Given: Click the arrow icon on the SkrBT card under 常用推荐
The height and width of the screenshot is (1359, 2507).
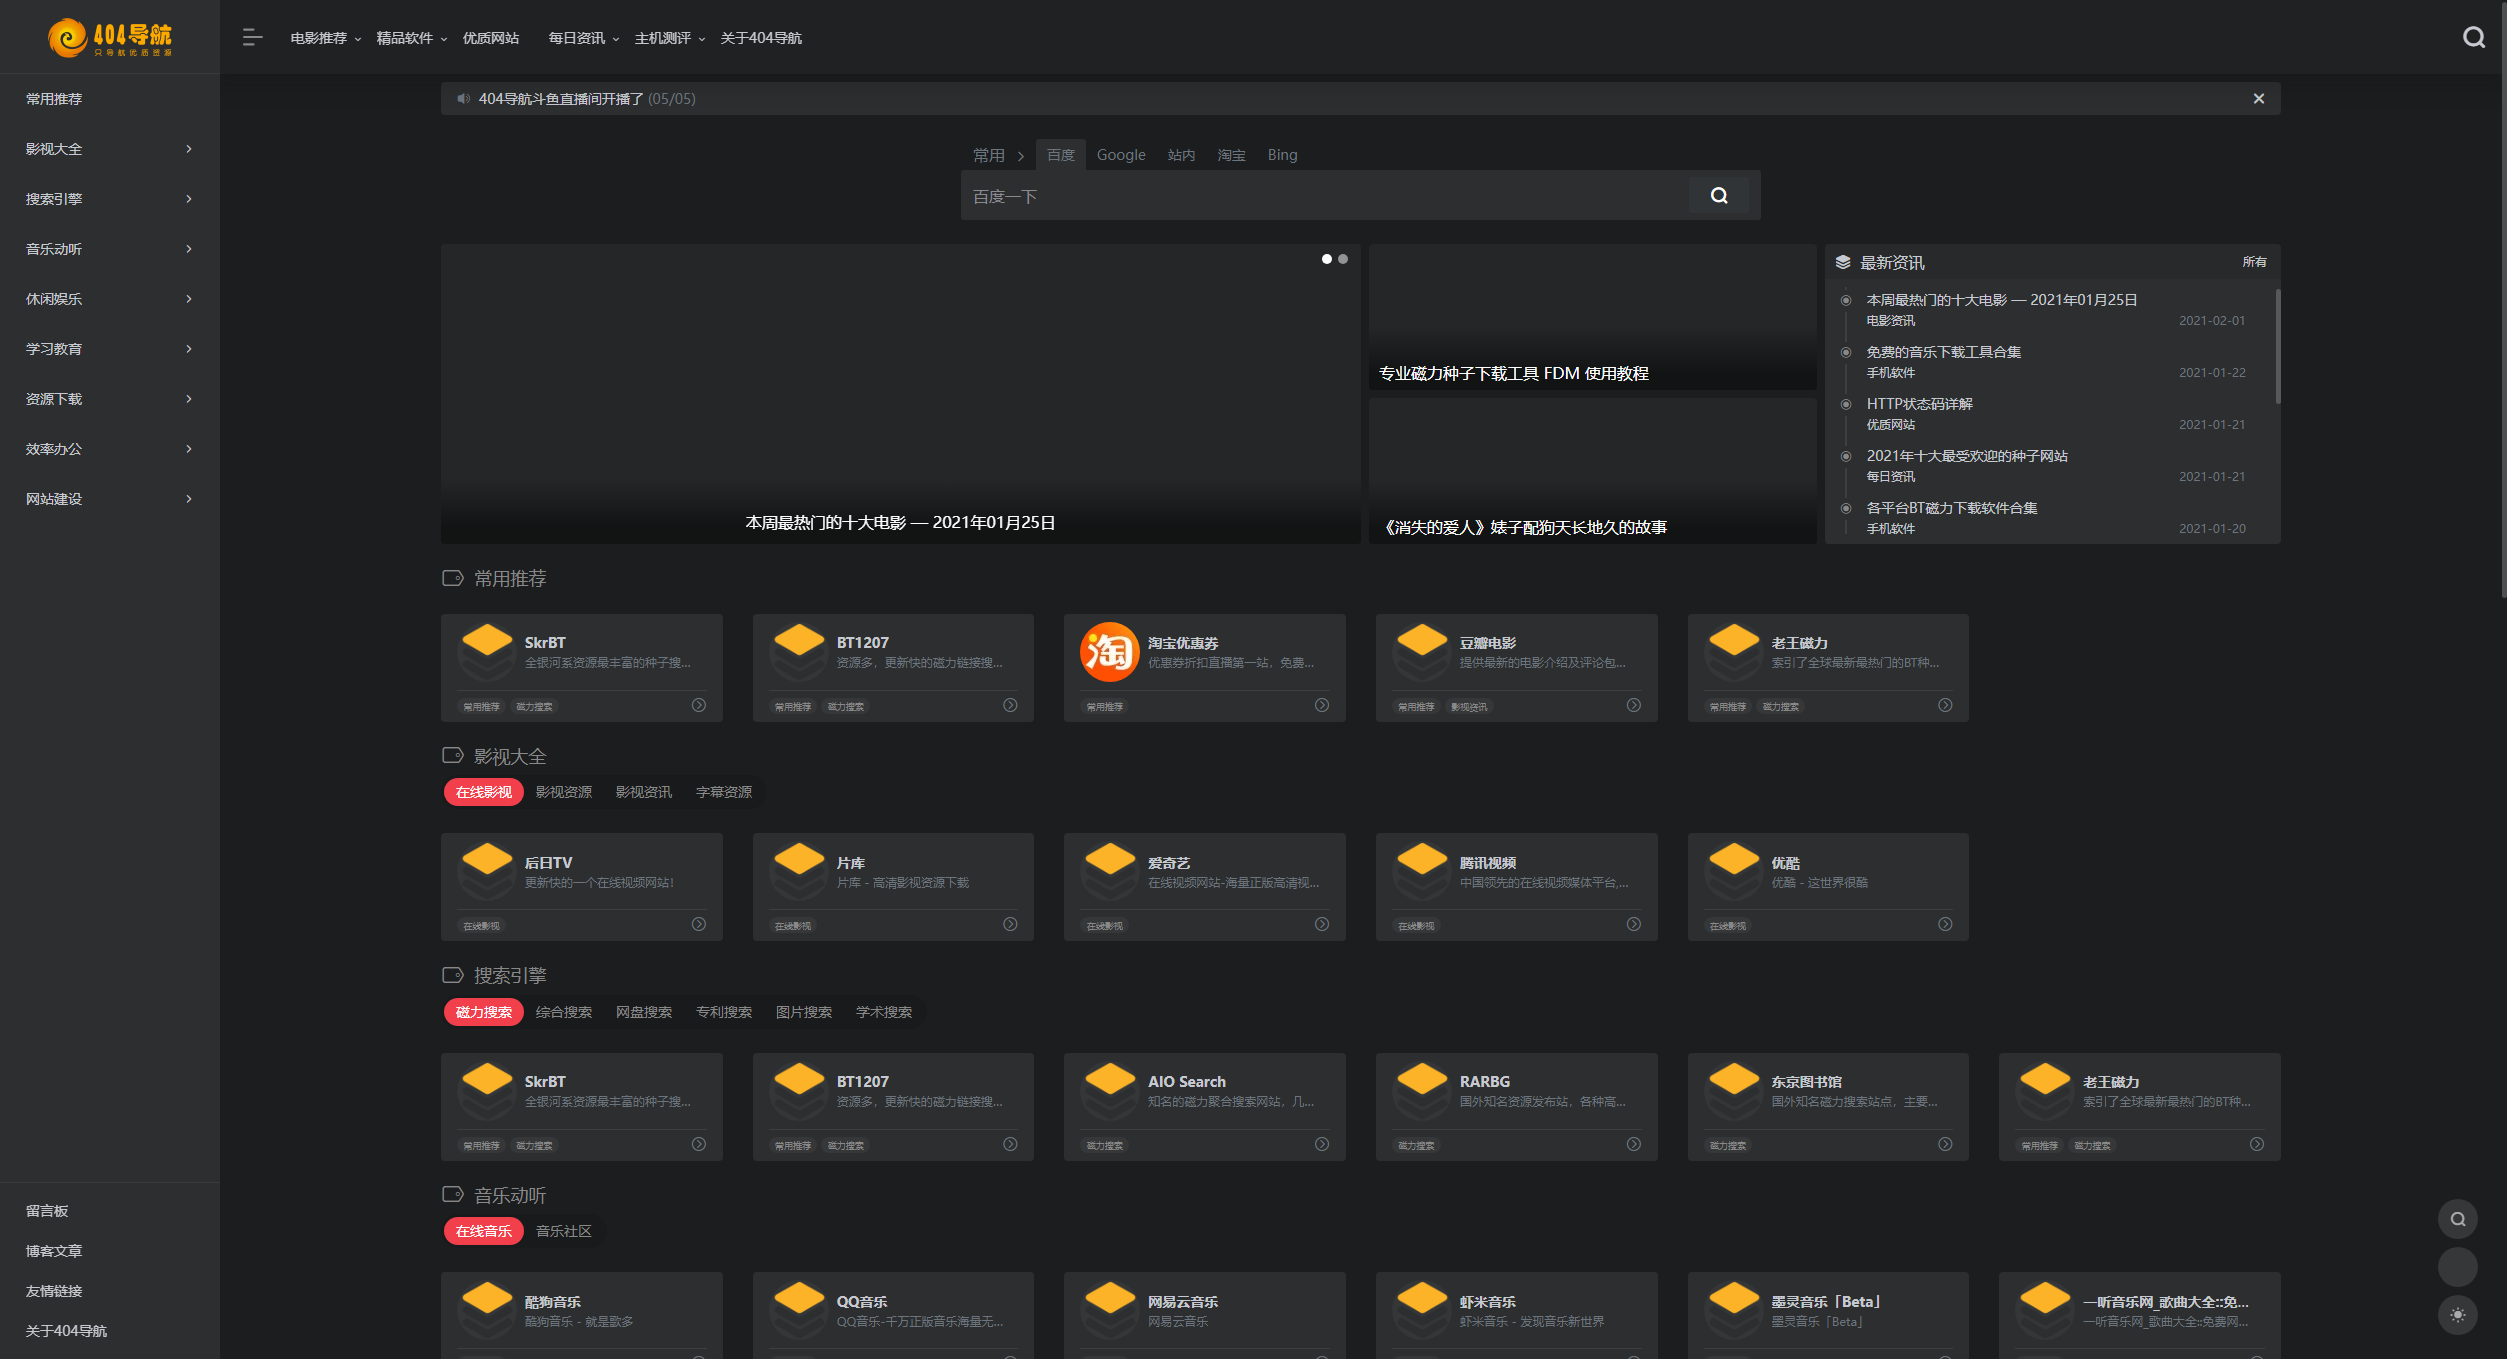Looking at the screenshot, I should [699, 705].
